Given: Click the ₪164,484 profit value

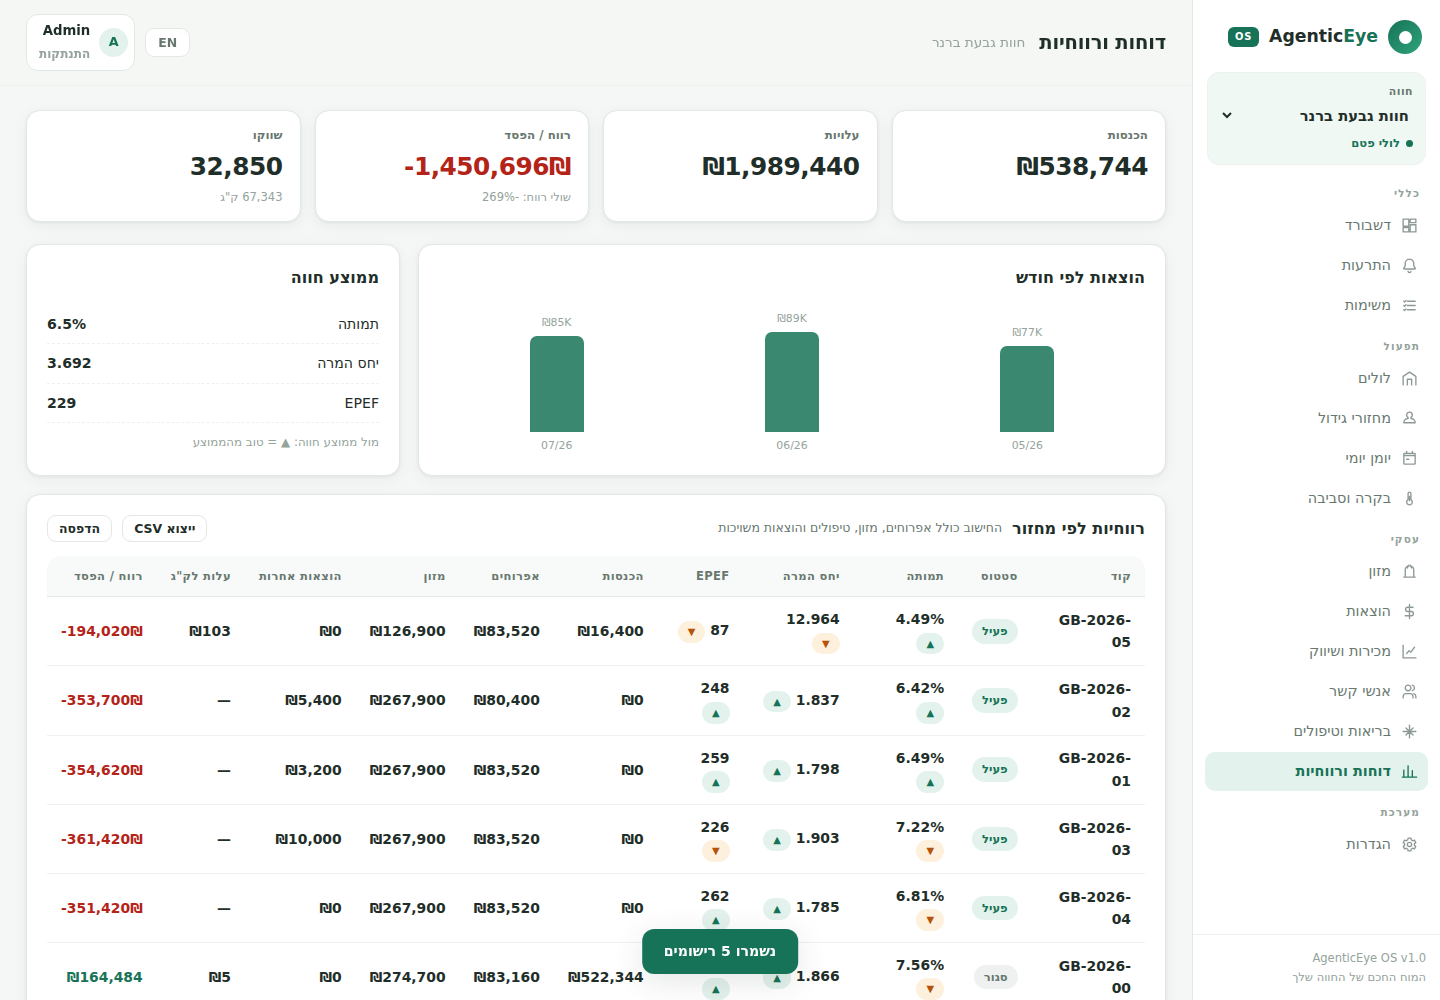Looking at the screenshot, I should [104, 977].
